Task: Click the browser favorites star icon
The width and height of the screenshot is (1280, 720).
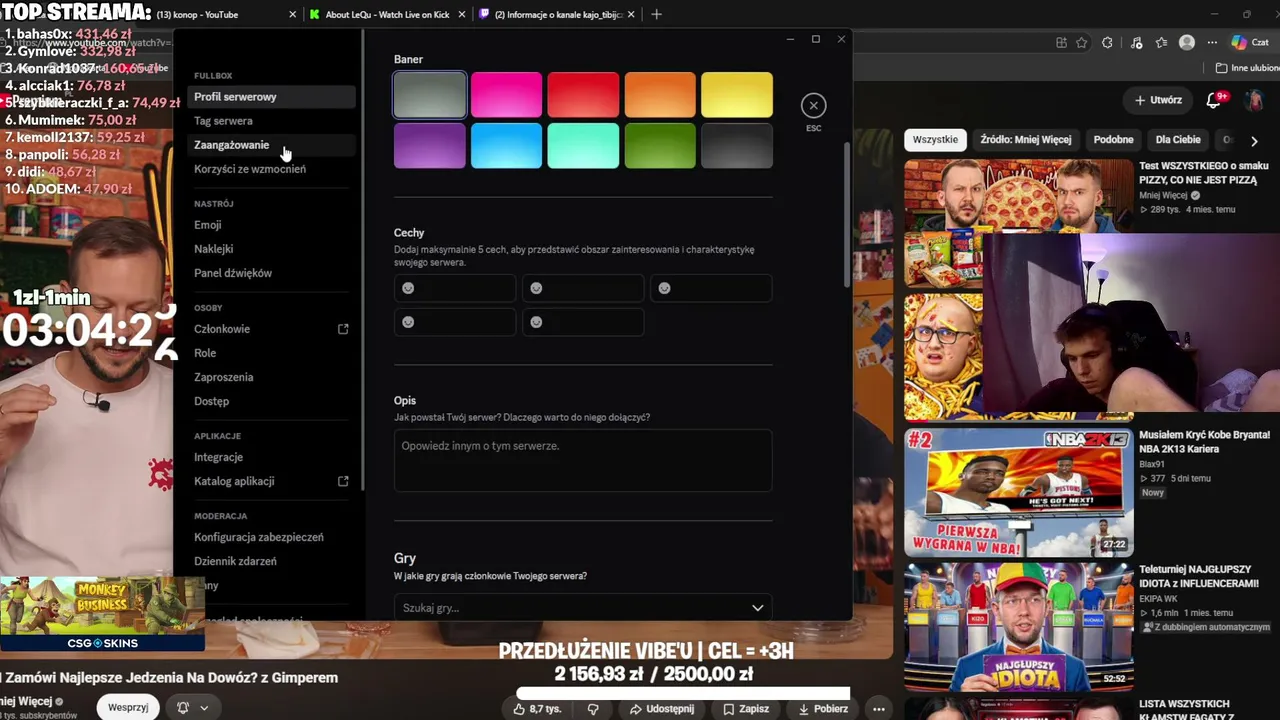Action: click(1081, 43)
